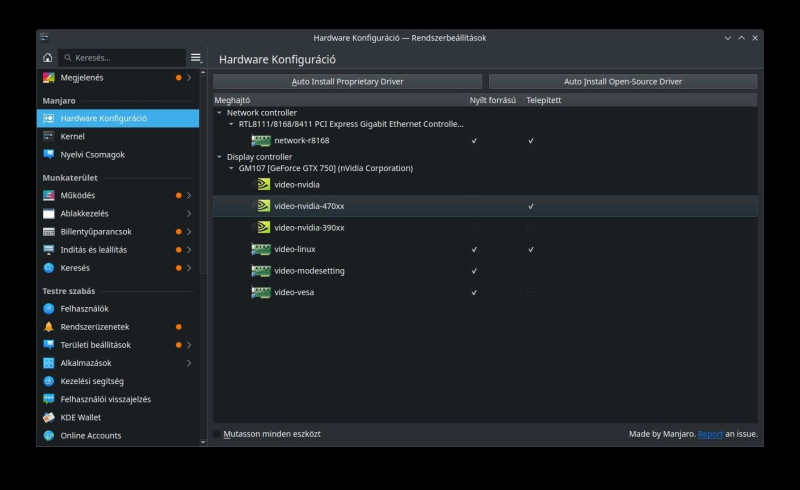Viewport: 800px width, 490px height.
Task: Expand the Ablakkezelés chevron arrow
Action: (189, 213)
